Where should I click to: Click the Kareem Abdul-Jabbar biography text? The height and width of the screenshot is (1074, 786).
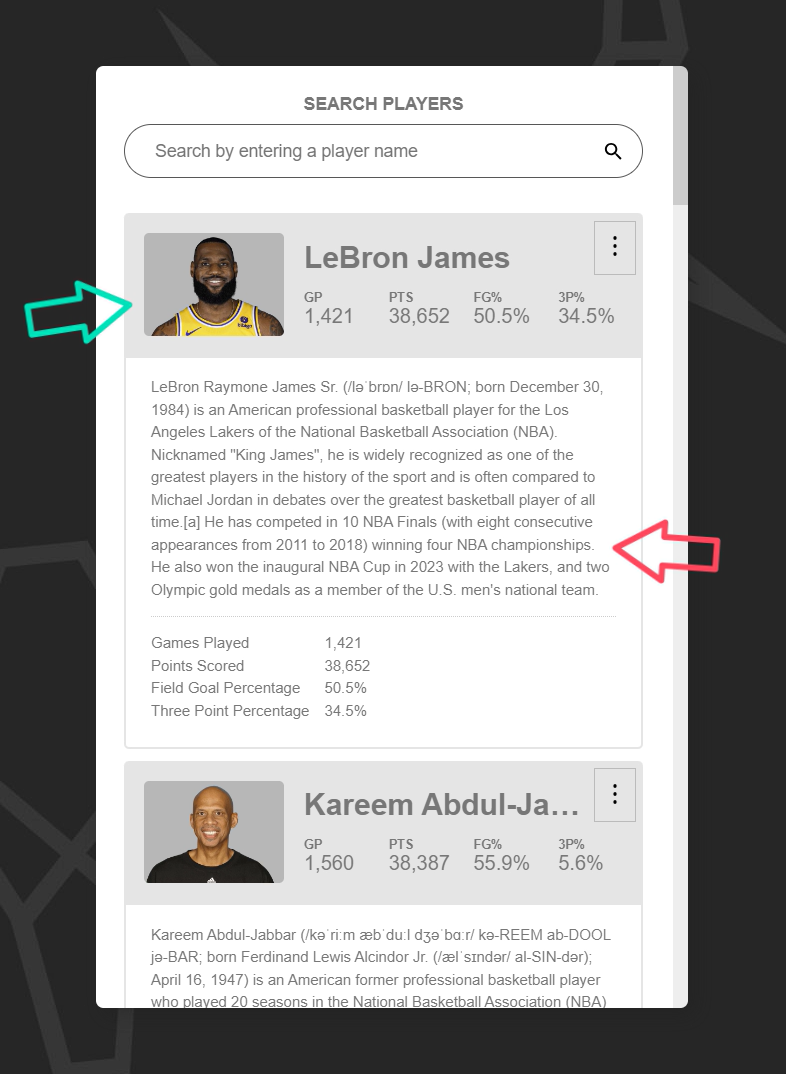pos(381,967)
